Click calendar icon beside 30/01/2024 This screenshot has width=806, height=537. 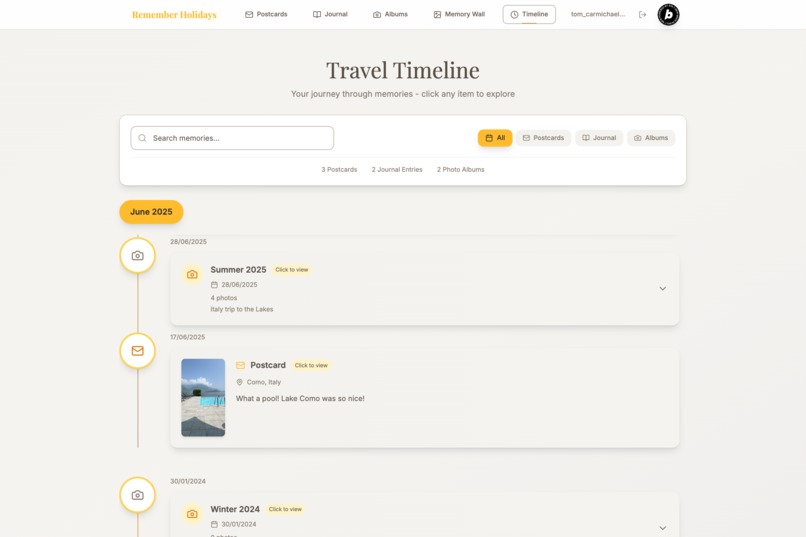click(214, 524)
